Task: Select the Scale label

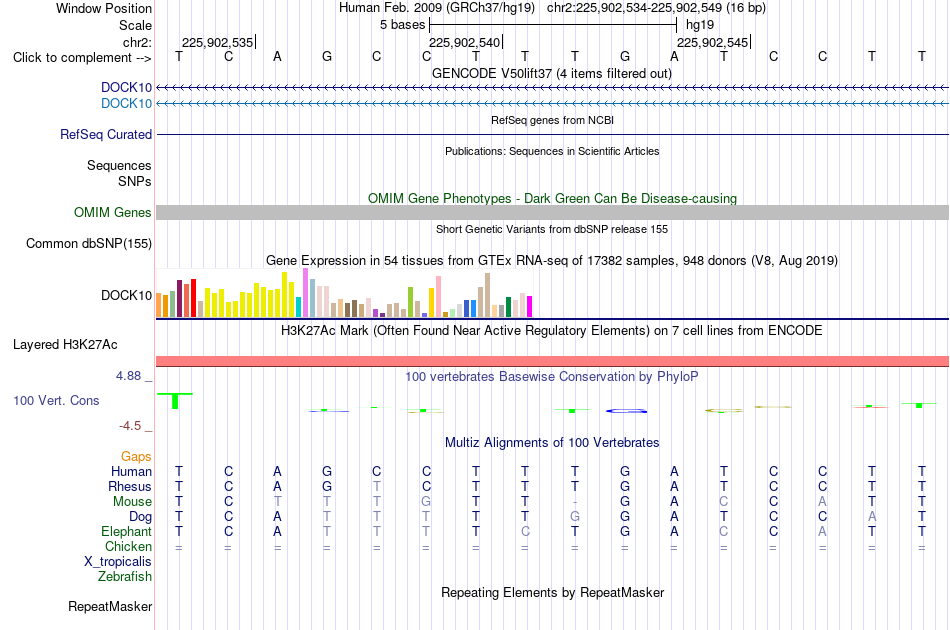Action: (x=135, y=25)
